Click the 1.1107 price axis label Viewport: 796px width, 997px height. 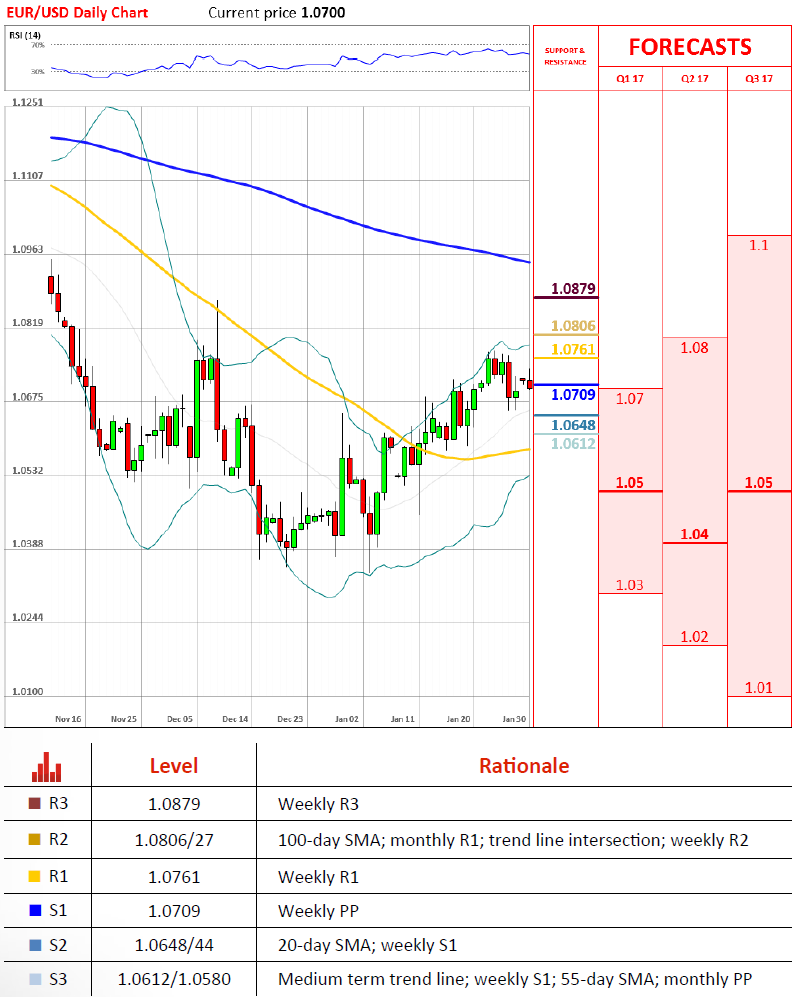(x=28, y=175)
